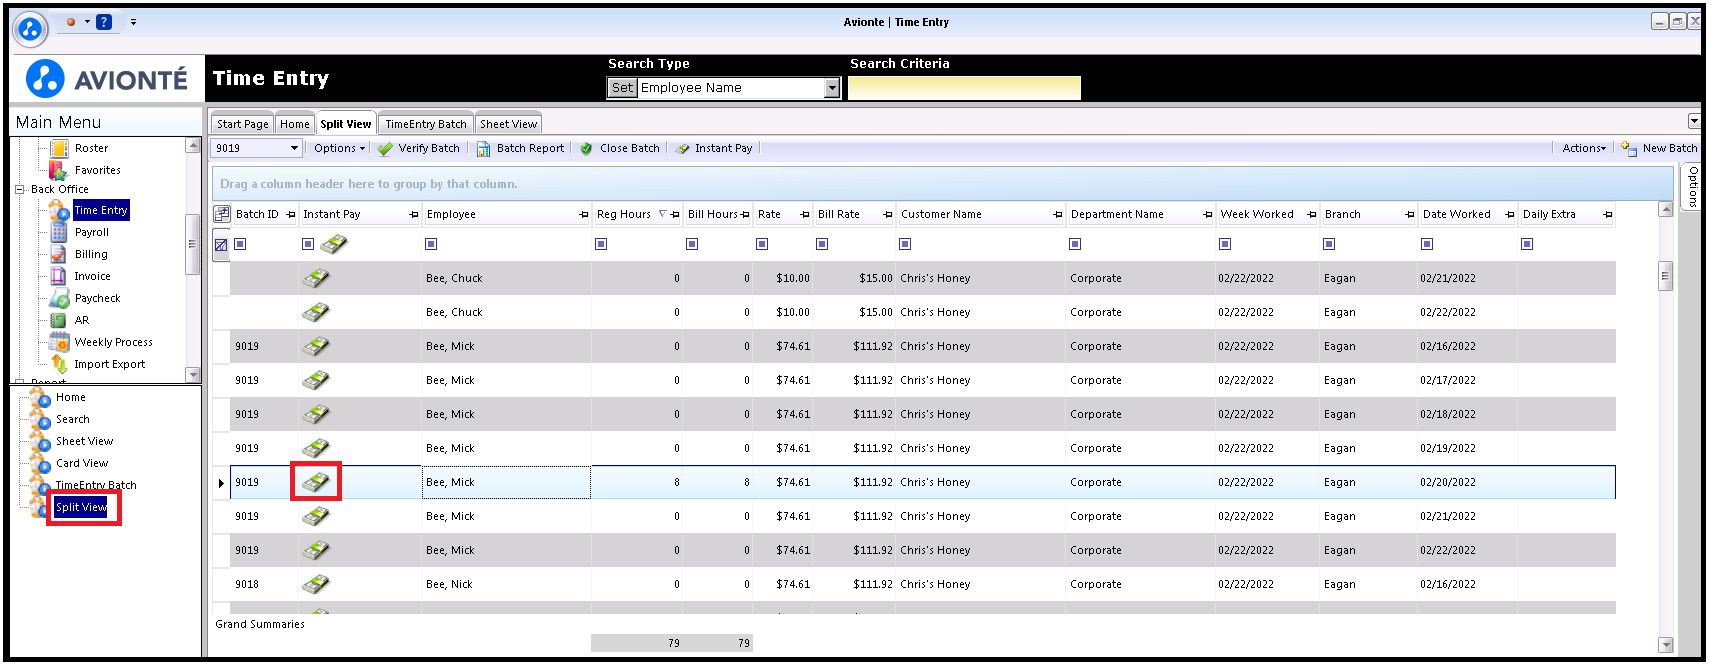Click instant pay icon for Bee, Mick 02/20/2022
The height and width of the screenshot is (668, 1711).
[316, 482]
